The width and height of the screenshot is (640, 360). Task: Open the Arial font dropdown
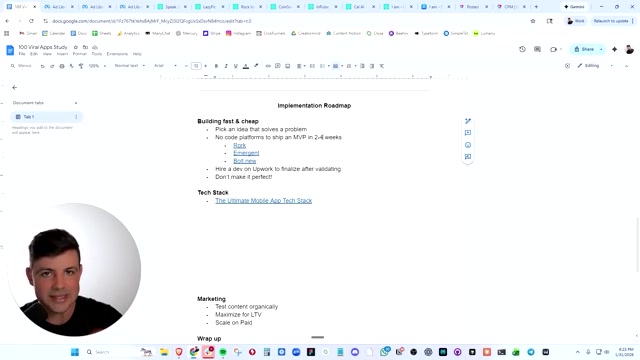[165, 66]
